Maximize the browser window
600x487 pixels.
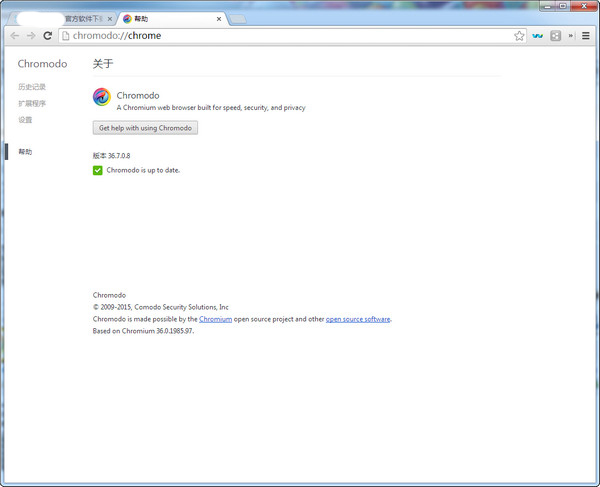point(563,6)
